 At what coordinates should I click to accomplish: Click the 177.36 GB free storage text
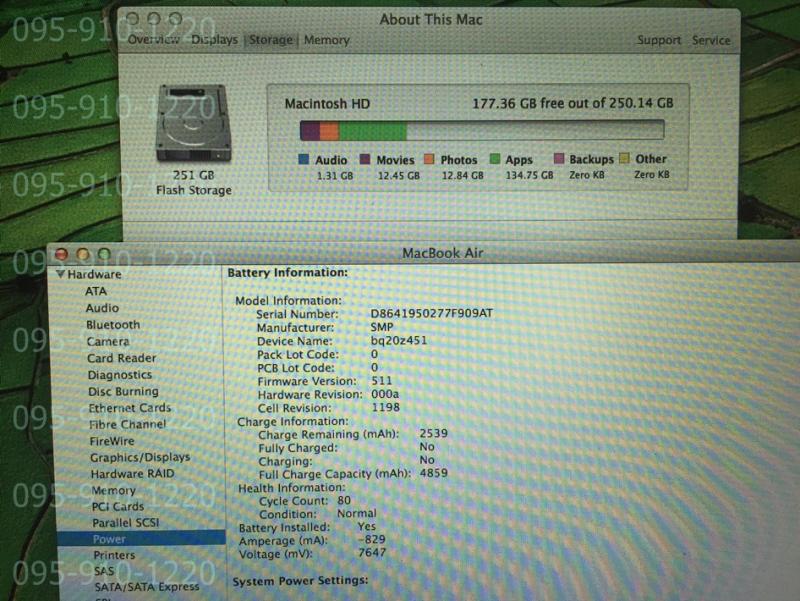pos(573,104)
